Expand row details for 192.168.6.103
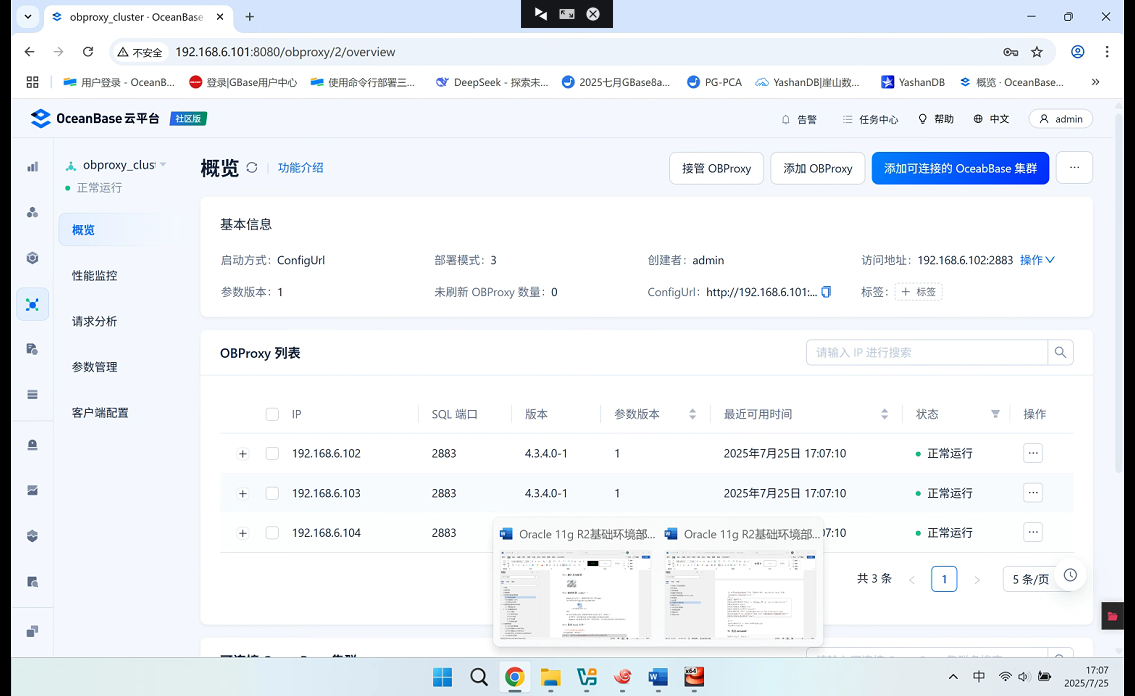 coord(242,493)
